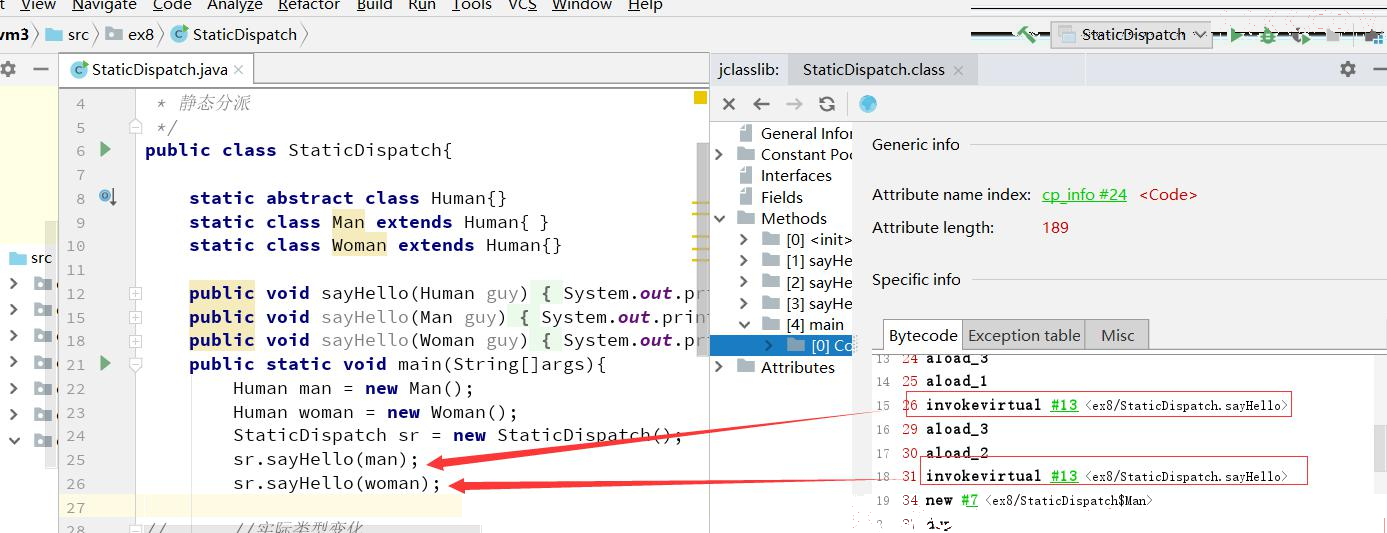
Task: Expand folded sayHello(Man) method on line 15
Action: click(x=135, y=317)
